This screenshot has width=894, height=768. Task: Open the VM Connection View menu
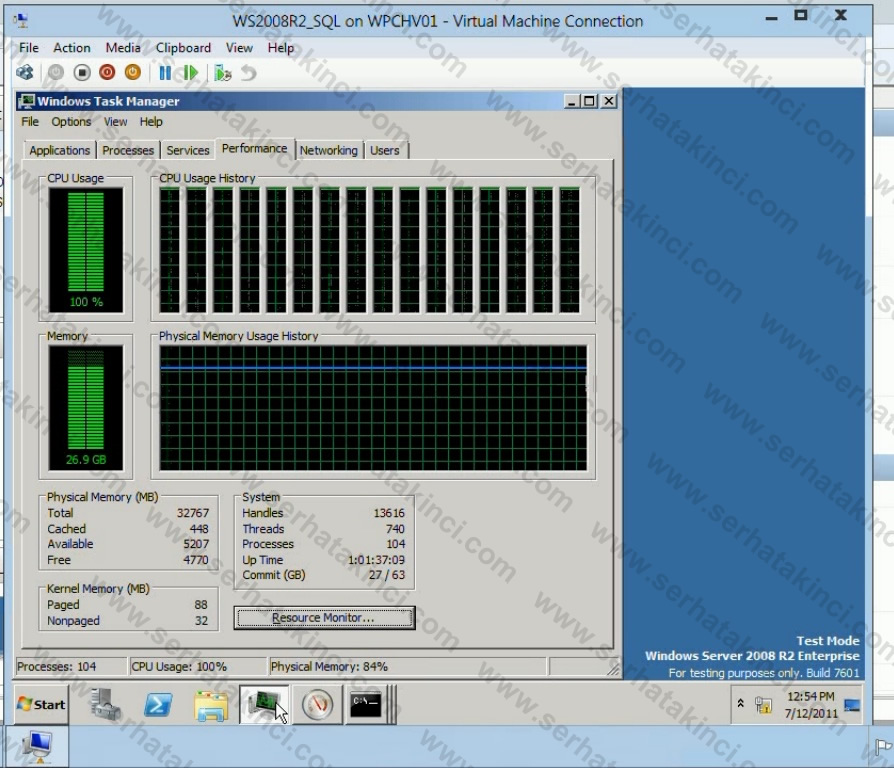239,48
